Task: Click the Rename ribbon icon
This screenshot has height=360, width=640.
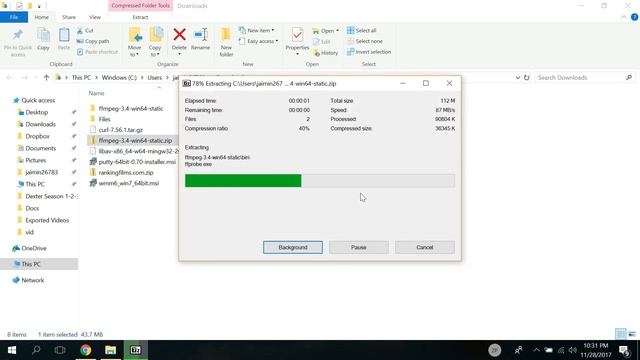Action: click(x=200, y=36)
